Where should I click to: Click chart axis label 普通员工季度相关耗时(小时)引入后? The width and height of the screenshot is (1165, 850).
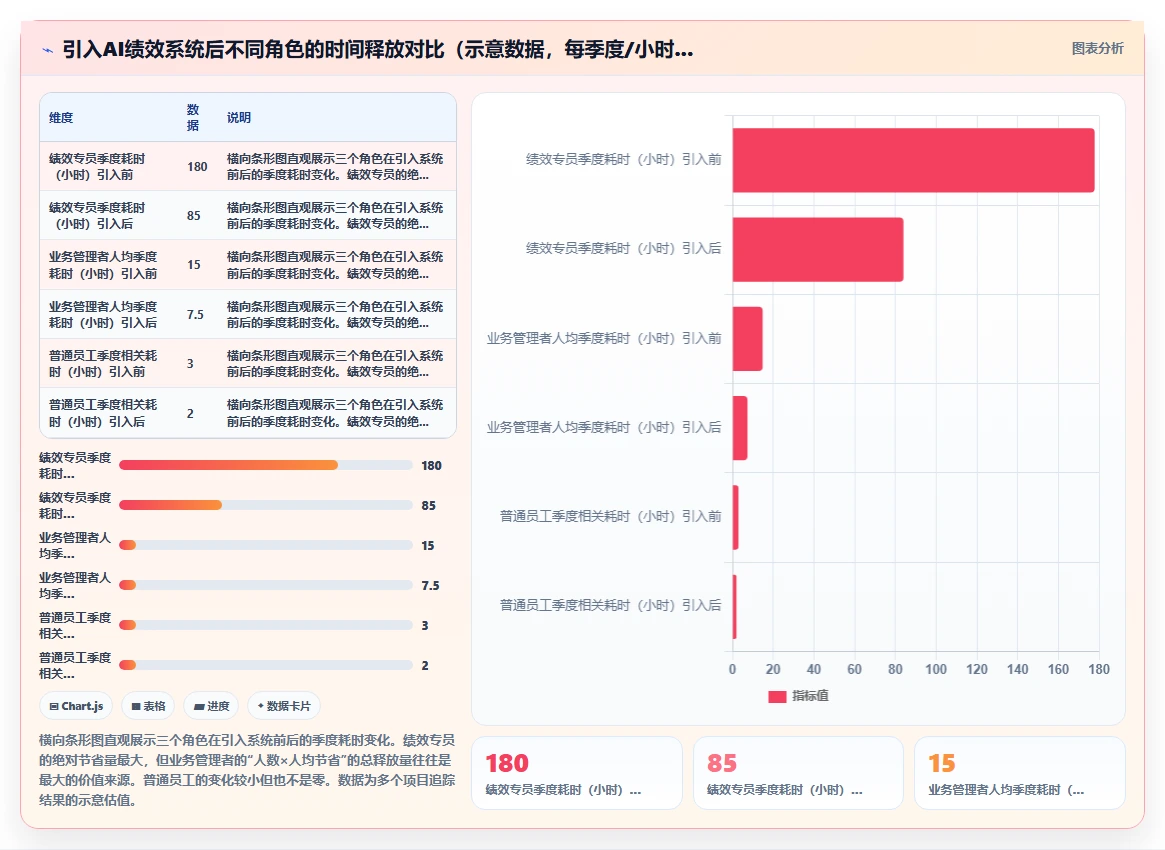coord(610,606)
